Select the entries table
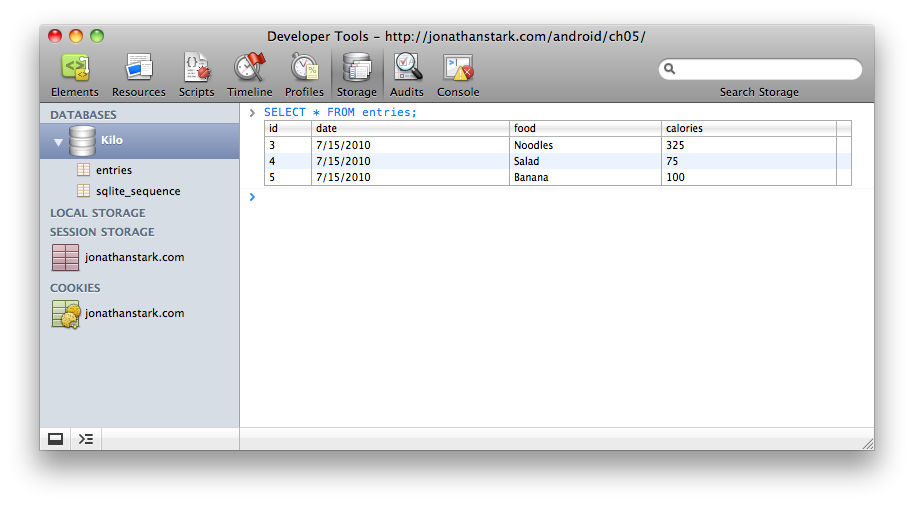The width and height of the screenshot is (914, 505). [113, 170]
